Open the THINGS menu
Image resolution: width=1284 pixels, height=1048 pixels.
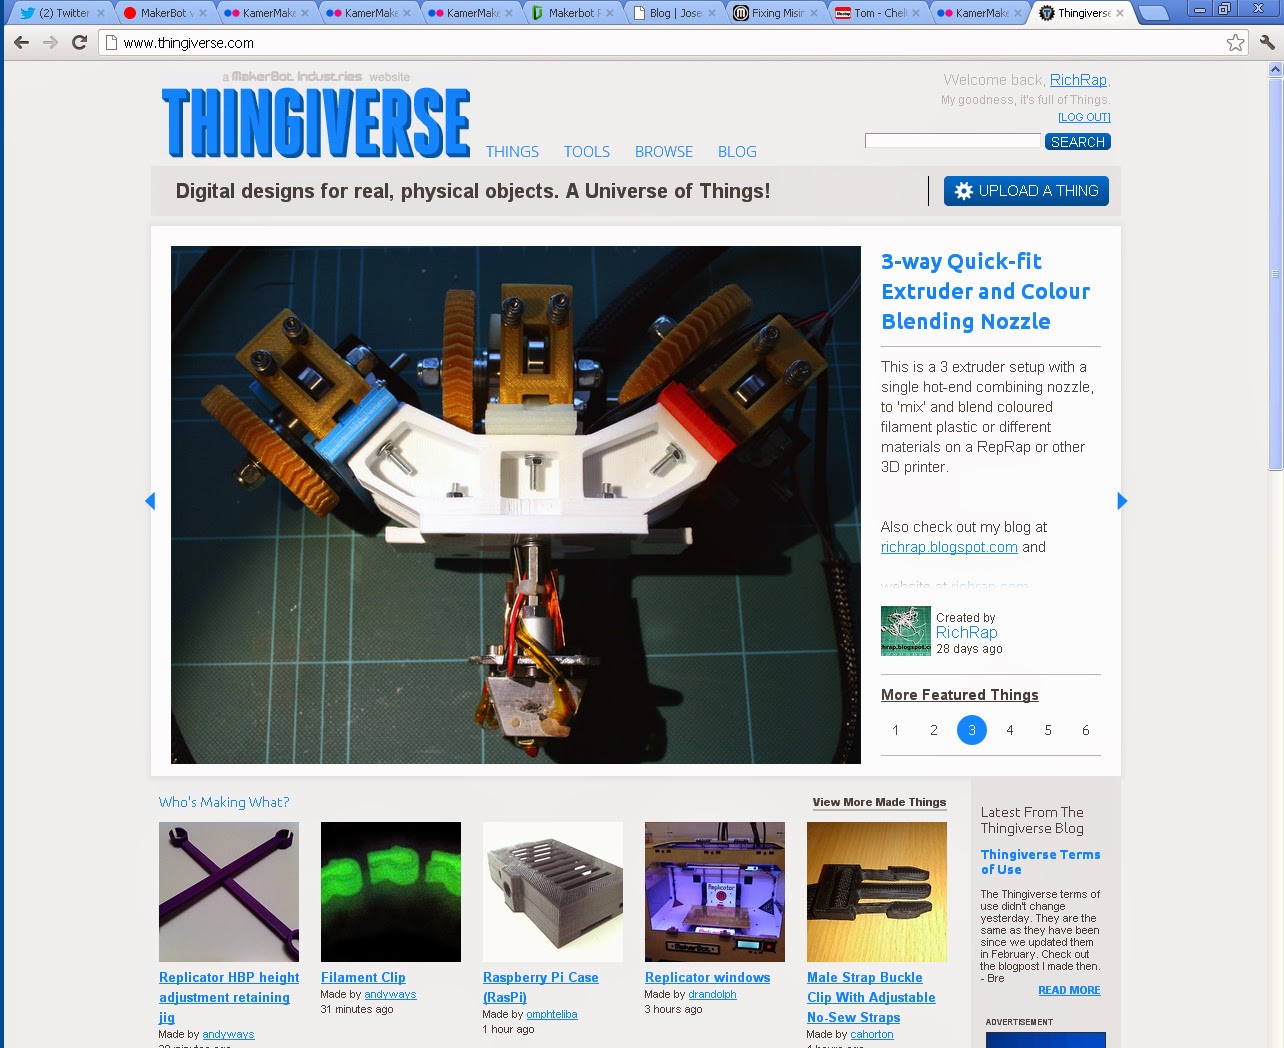pyautogui.click(x=512, y=152)
